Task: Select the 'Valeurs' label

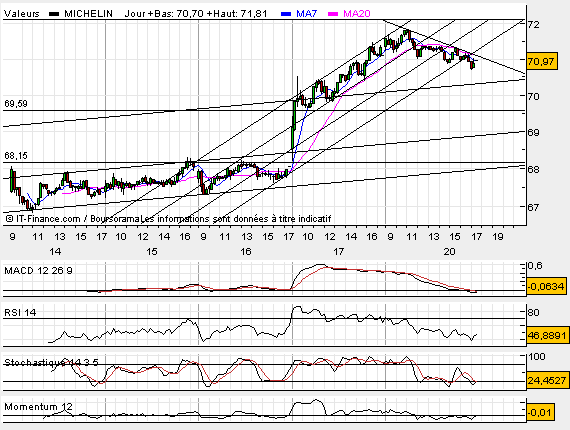Action: point(22,14)
